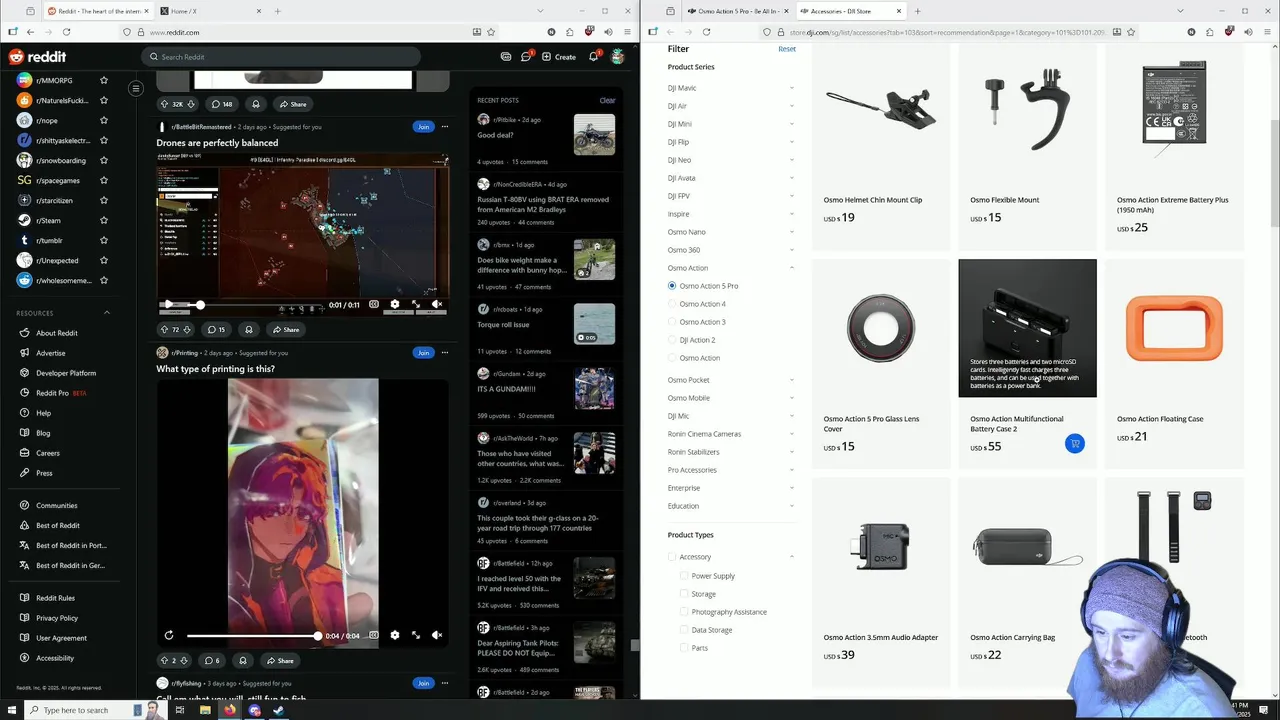Downvote the 'Drones are perfectly balanced' post
The width and height of the screenshot is (1280, 720).
(186, 329)
